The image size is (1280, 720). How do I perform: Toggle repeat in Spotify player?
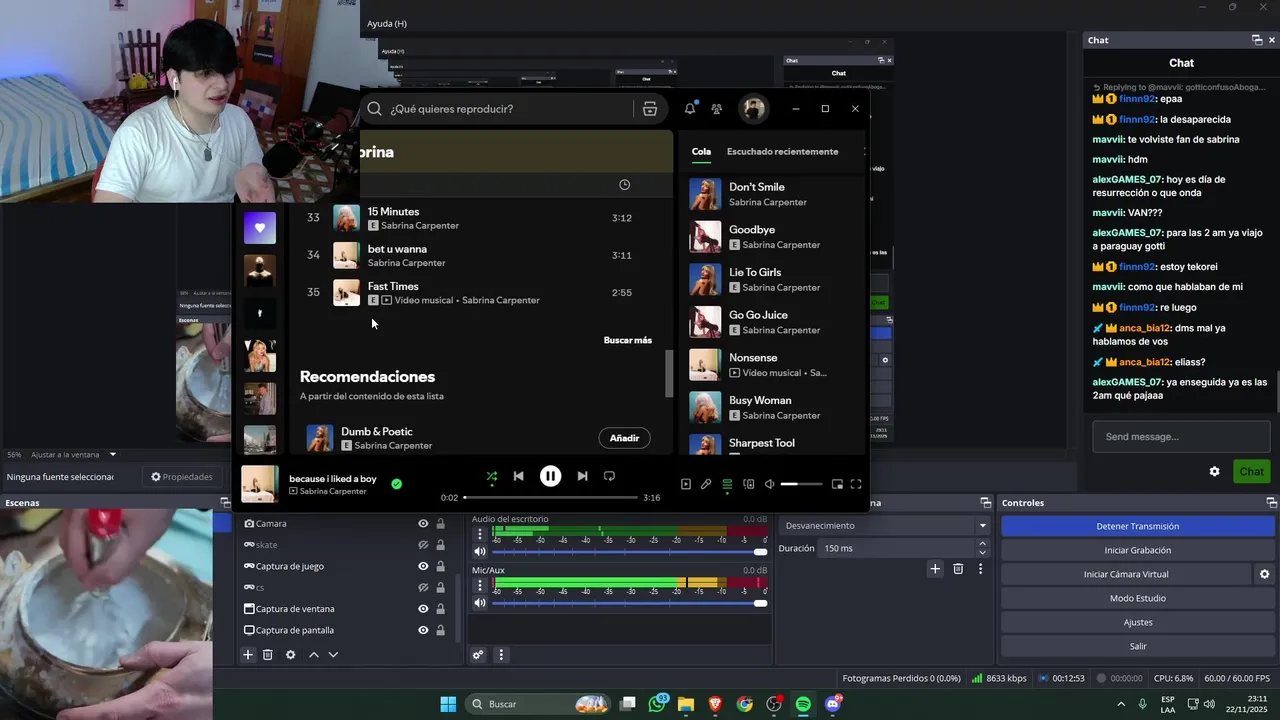point(609,476)
